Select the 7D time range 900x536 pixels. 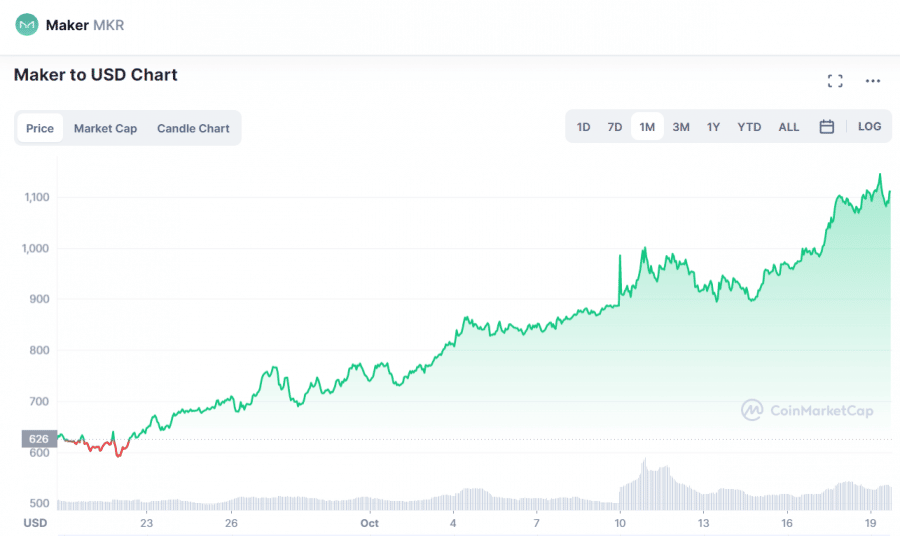(x=615, y=127)
